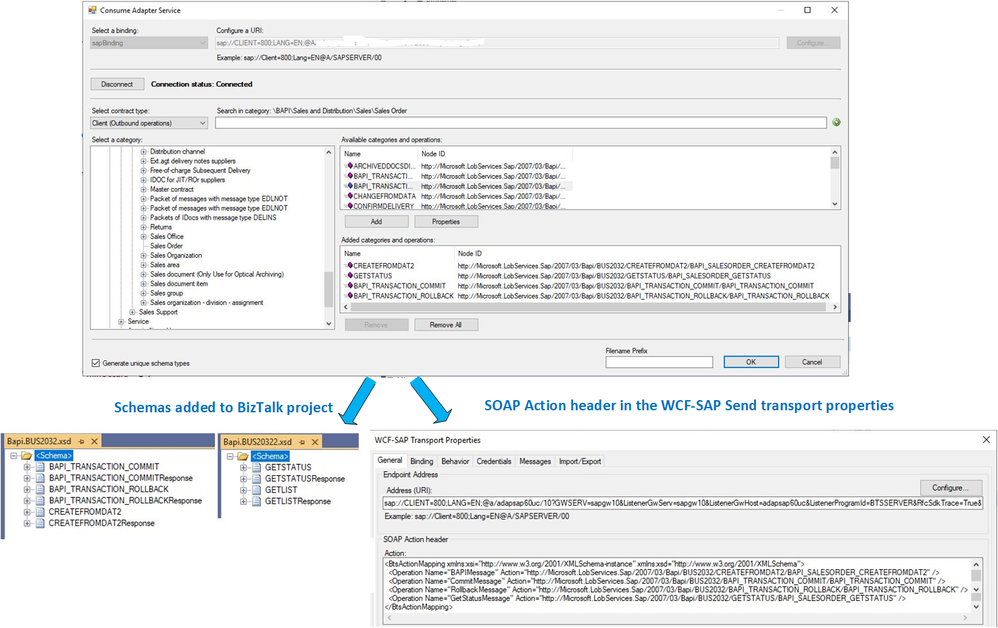Click the CREATEFROMDAT2Response schema node icon
Screen dimensions: 998x628
pos(40,523)
